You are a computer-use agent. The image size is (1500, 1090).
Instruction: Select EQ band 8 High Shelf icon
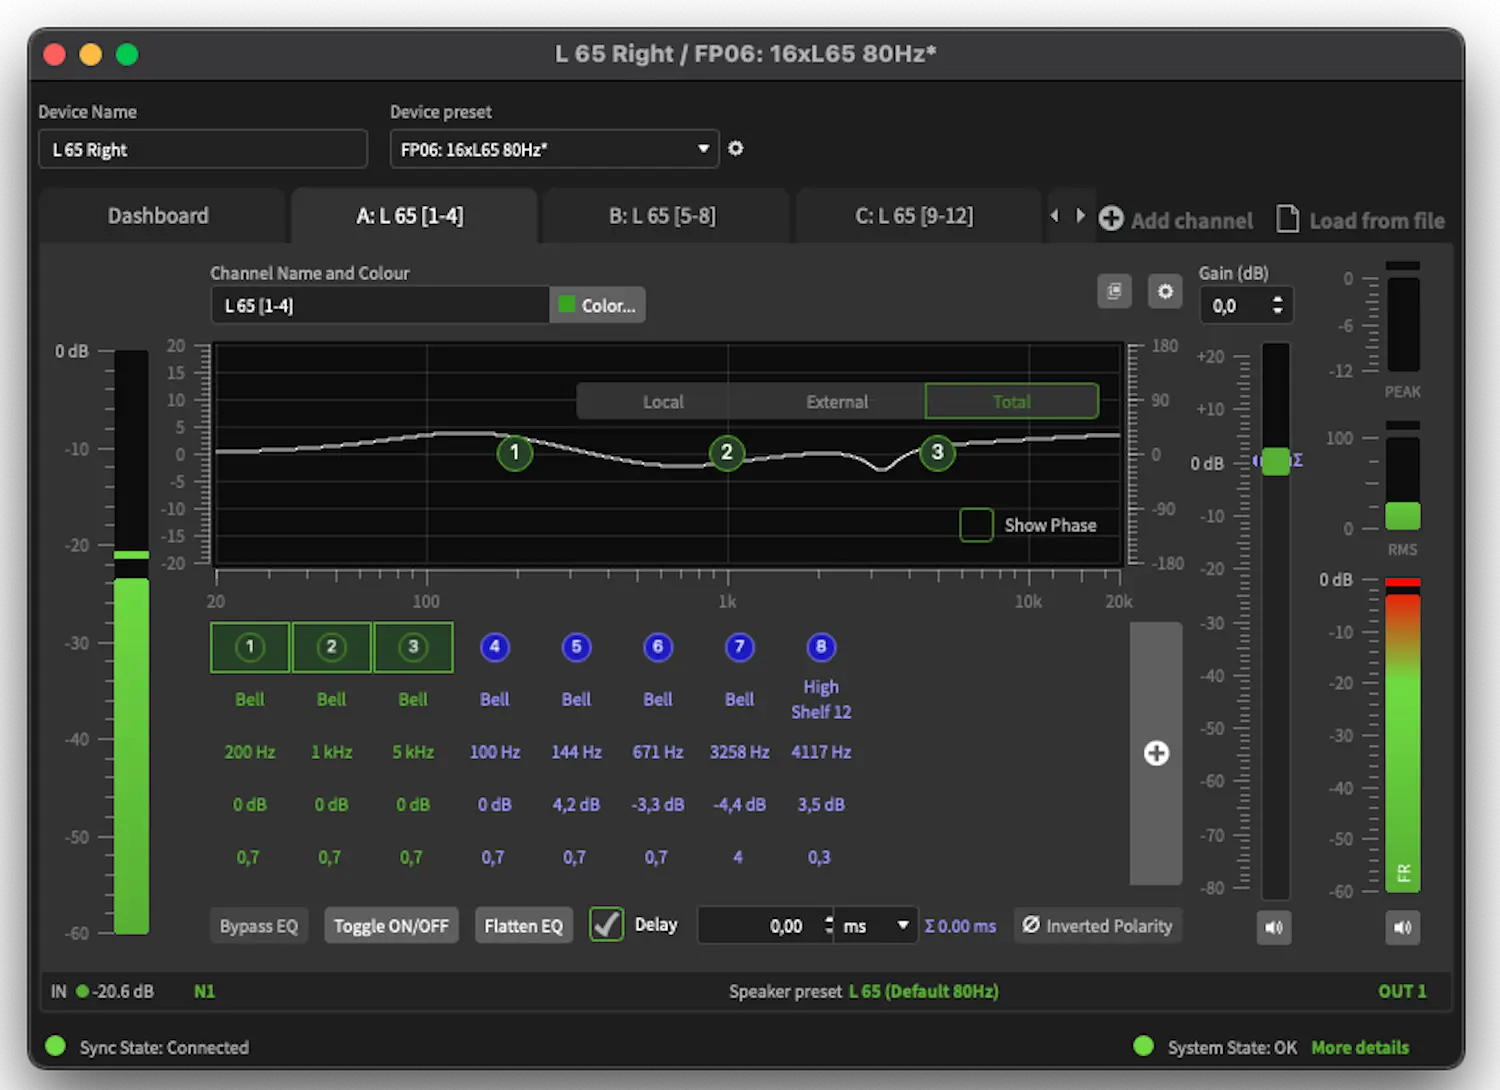pos(820,647)
